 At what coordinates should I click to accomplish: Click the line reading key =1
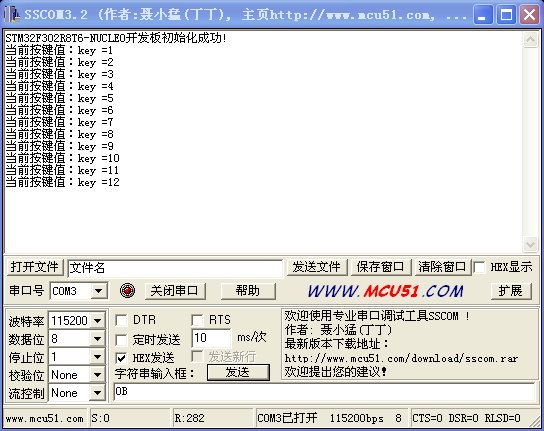(x=59, y=50)
